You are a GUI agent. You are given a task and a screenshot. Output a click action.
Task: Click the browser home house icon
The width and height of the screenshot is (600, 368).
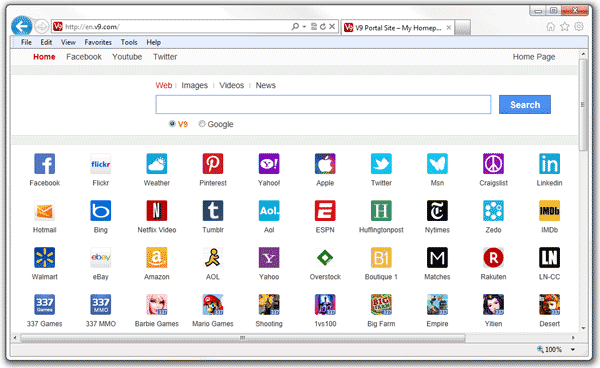click(550, 26)
